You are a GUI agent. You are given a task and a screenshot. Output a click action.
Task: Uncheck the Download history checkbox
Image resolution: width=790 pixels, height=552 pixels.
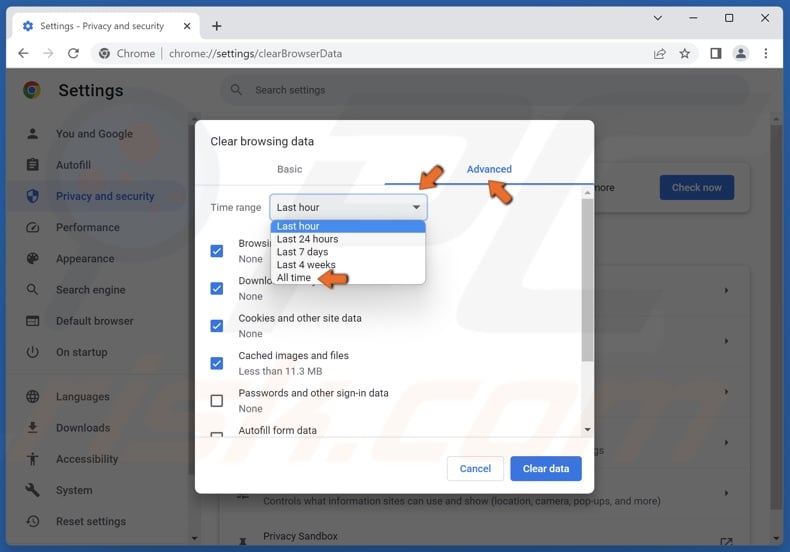tap(217, 288)
